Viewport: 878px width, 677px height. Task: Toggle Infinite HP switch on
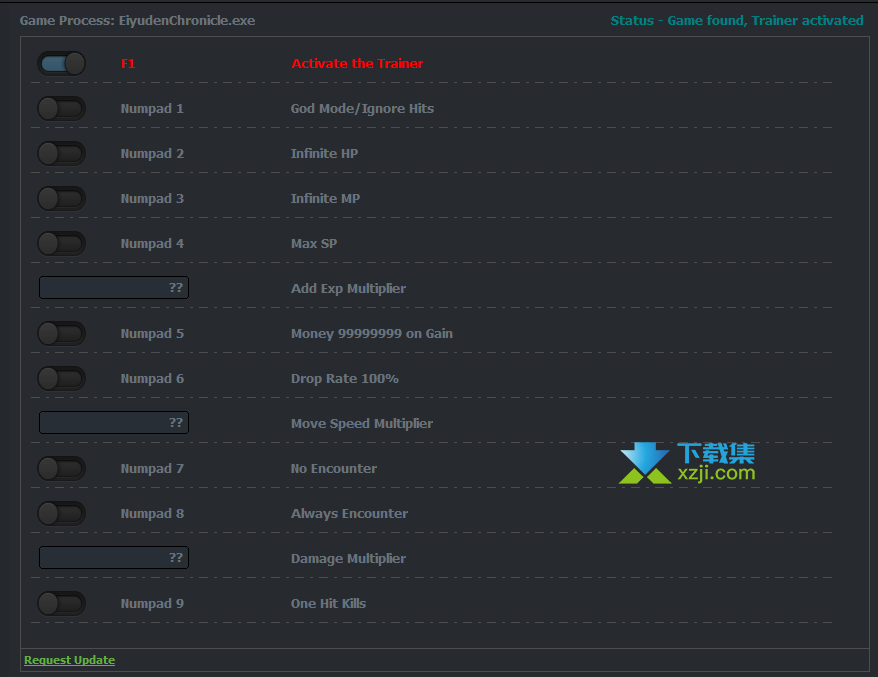(61, 153)
